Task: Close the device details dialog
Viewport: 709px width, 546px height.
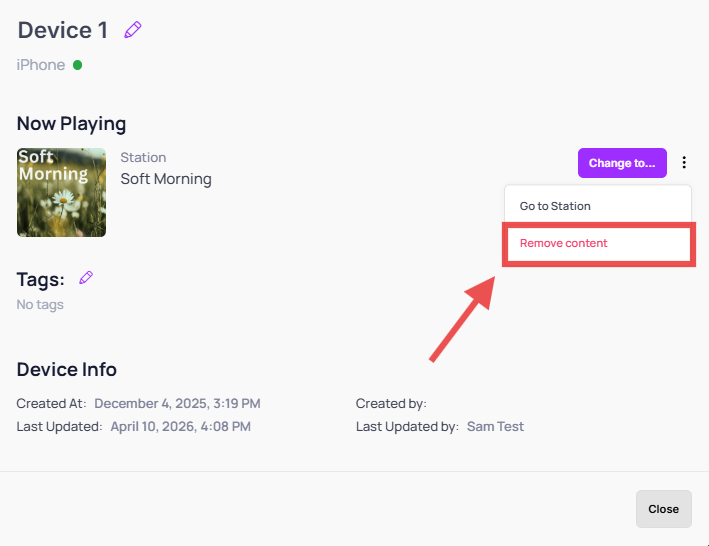Action: click(663, 509)
